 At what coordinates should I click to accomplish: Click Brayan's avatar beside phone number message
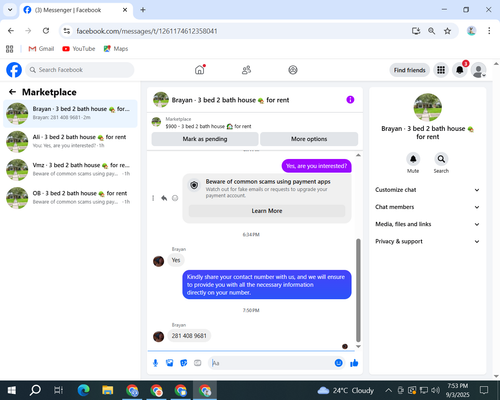tap(158, 337)
